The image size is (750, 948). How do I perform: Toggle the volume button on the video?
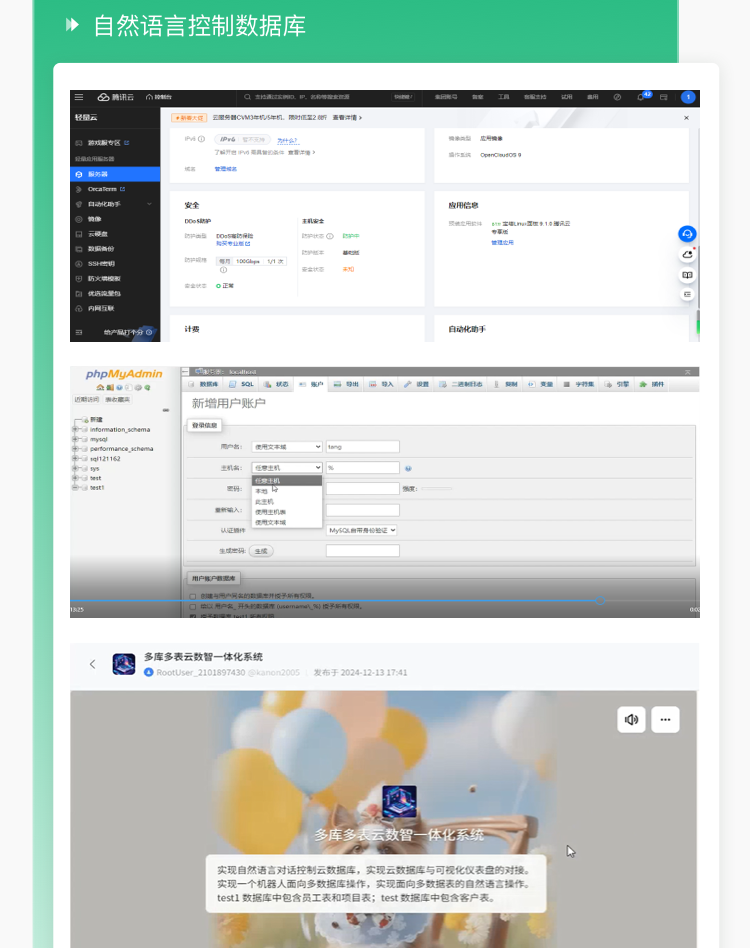pos(632,719)
